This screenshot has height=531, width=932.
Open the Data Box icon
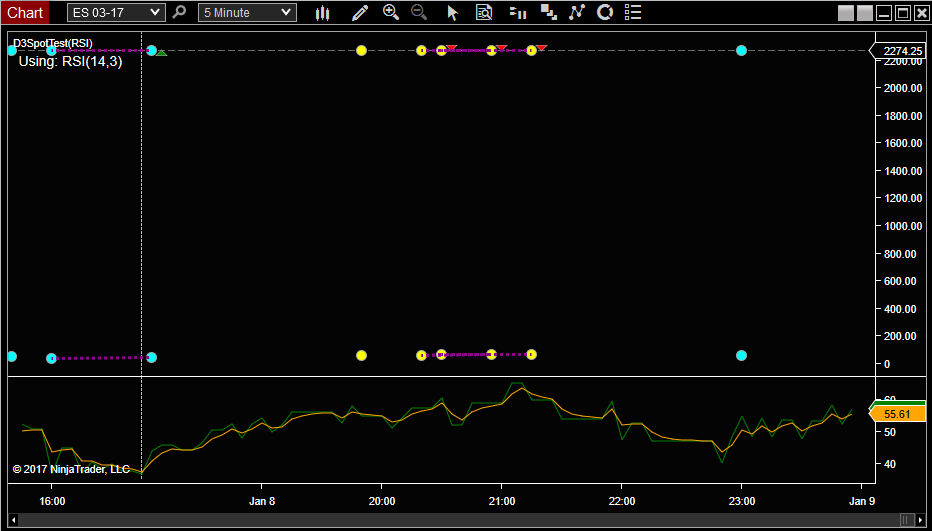(x=484, y=13)
